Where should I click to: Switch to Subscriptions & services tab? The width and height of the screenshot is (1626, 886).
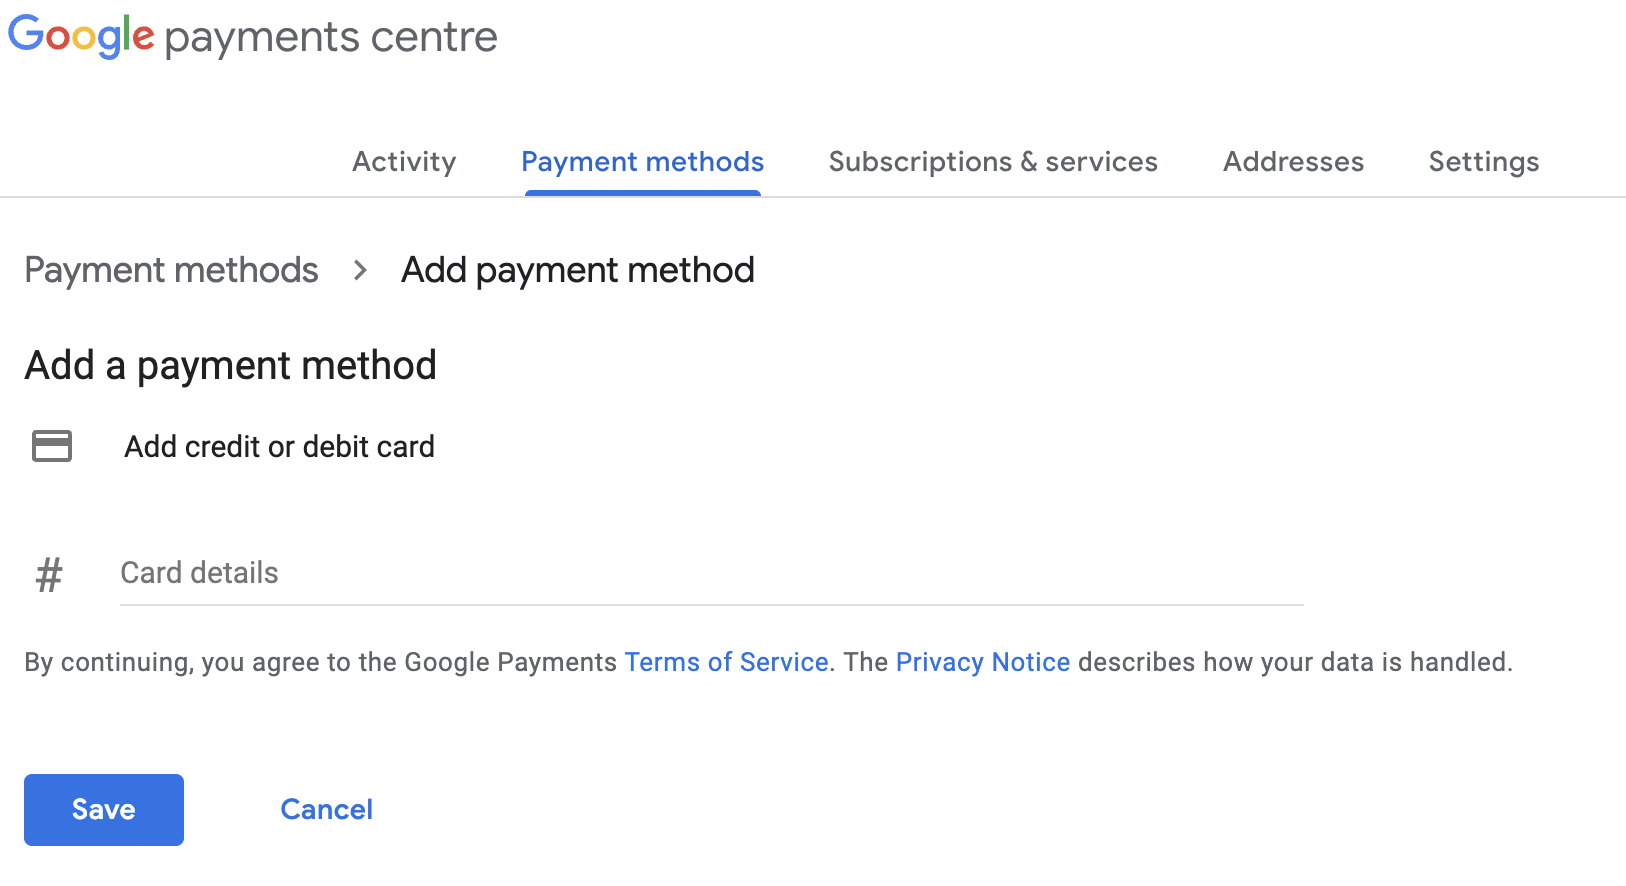coord(993,162)
